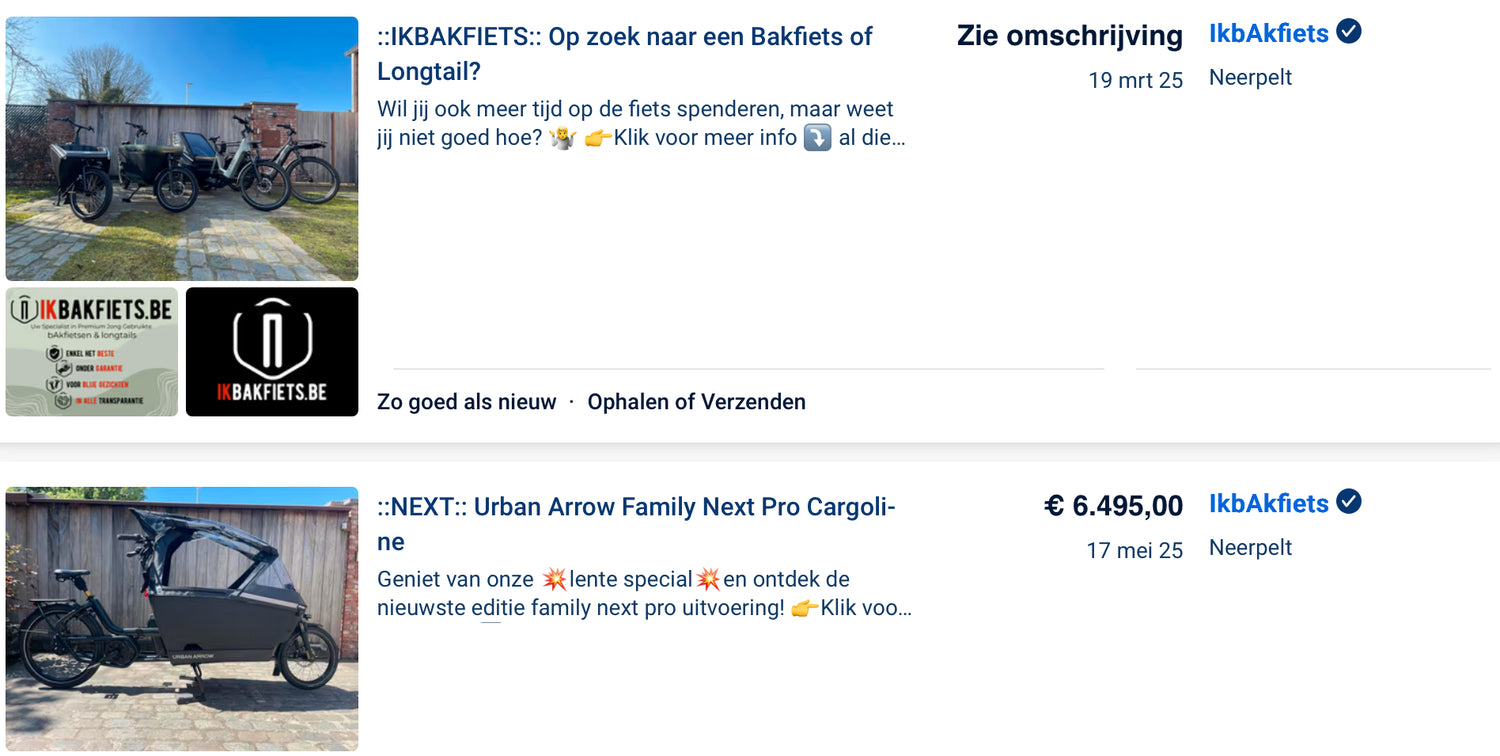
Task: Click 'Ophalen of Verzenden' delivery label
Action: click(696, 402)
